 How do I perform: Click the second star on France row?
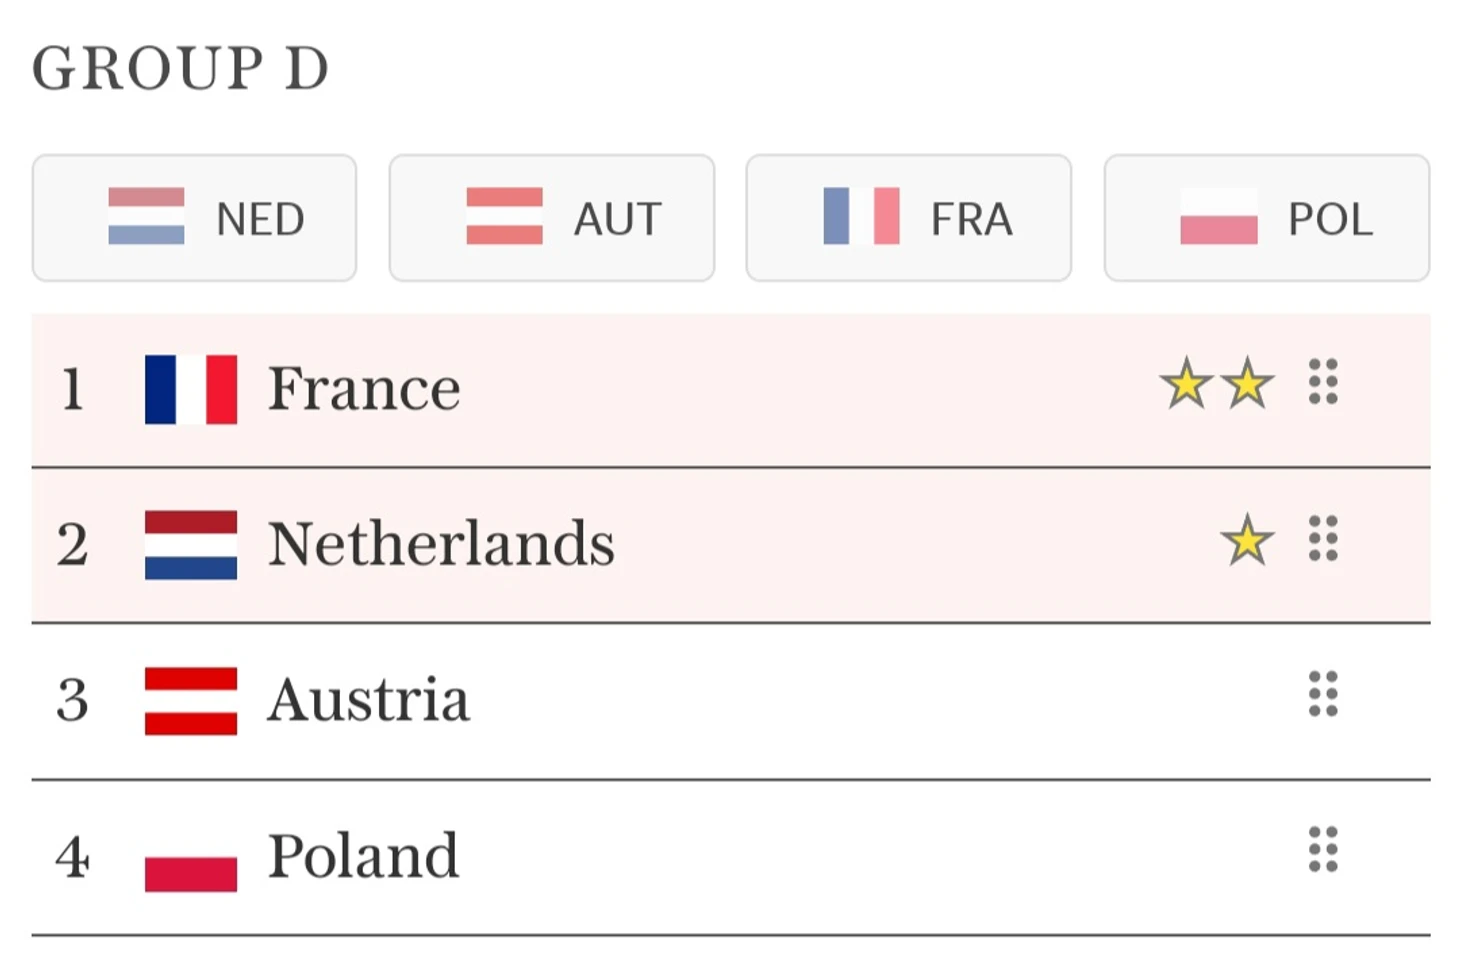click(1247, 385)
